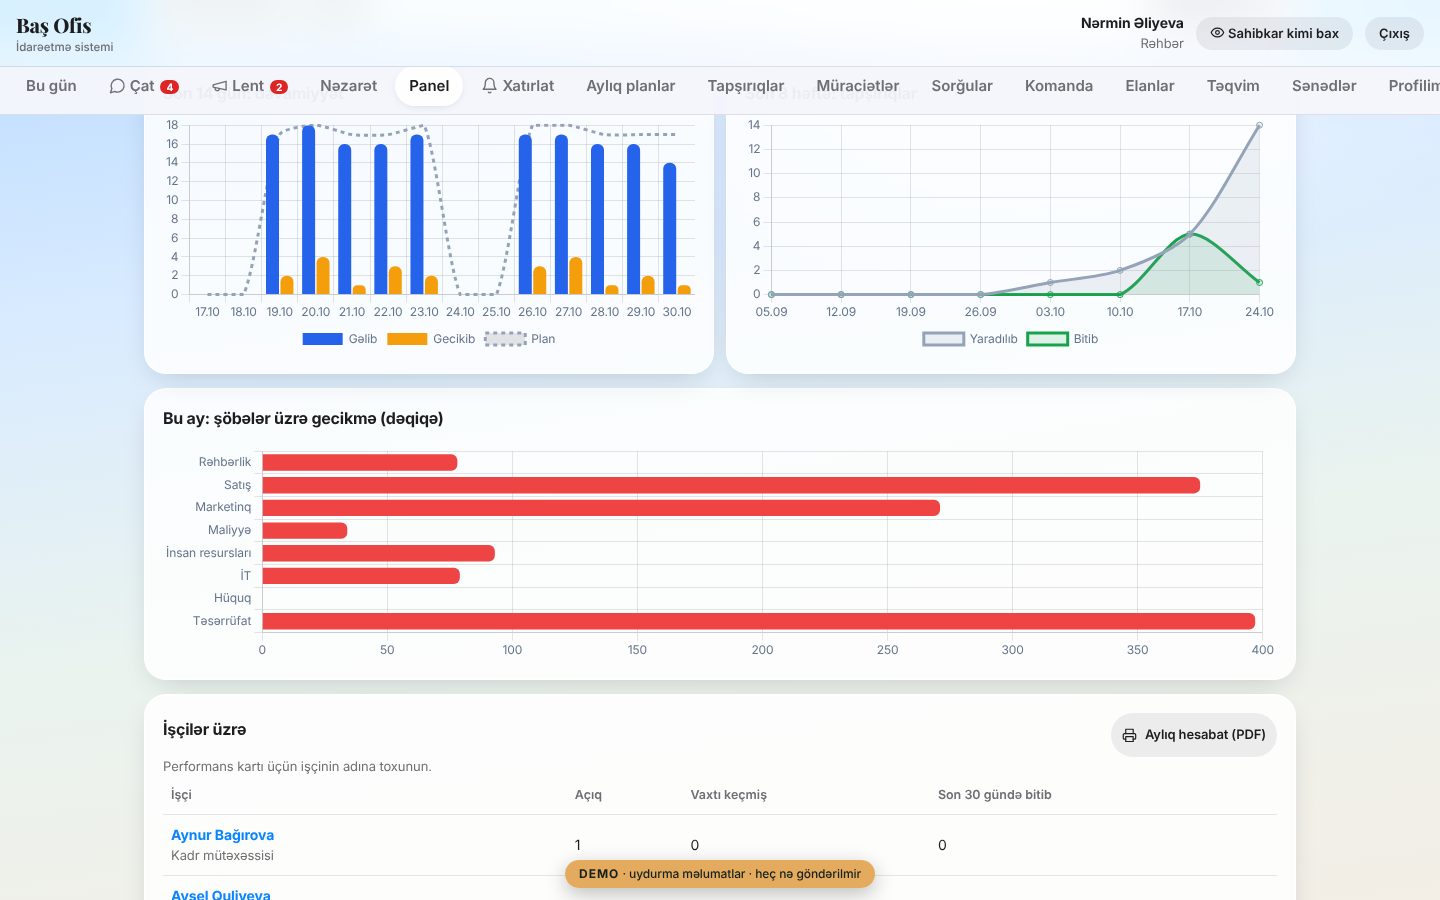Click the Təsərrüfat delay bar

pos(758,621)
